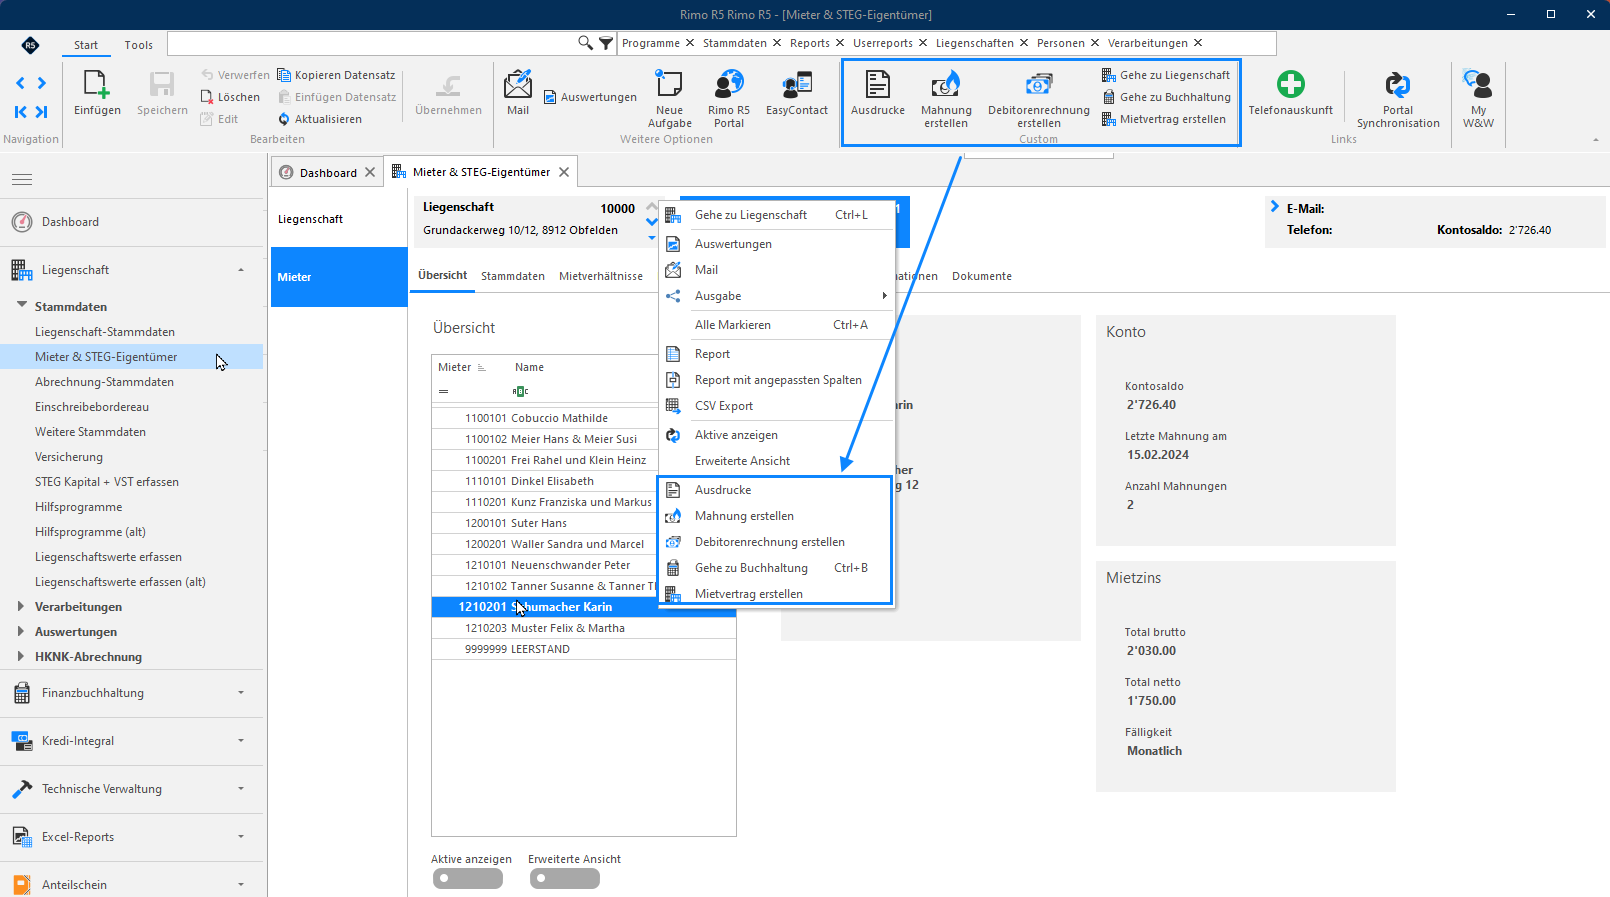This screenshot has height=897, width=1610.
Task: Expand the Verarbeitungen tree node
Action: (21, 606)
